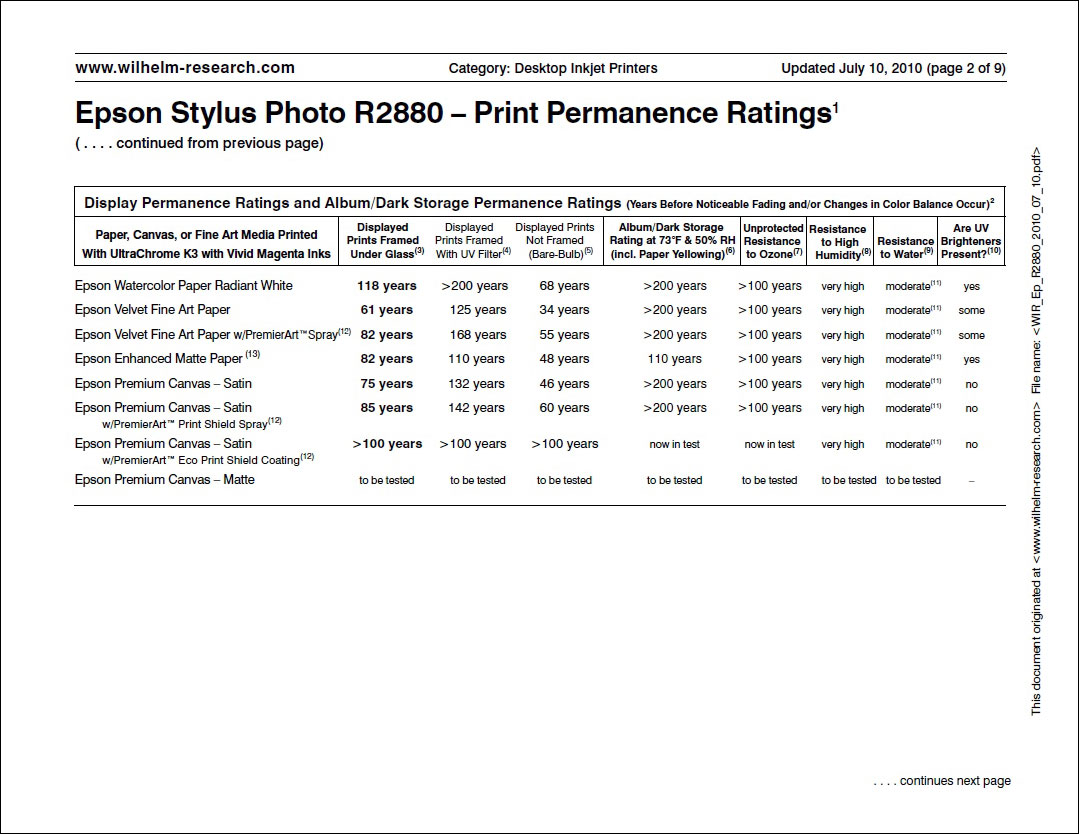Screen dimensions: 1079x834
Task: Click 'w/PremierArt Print Shield Spray' sub-label
Action: point(192,423)
